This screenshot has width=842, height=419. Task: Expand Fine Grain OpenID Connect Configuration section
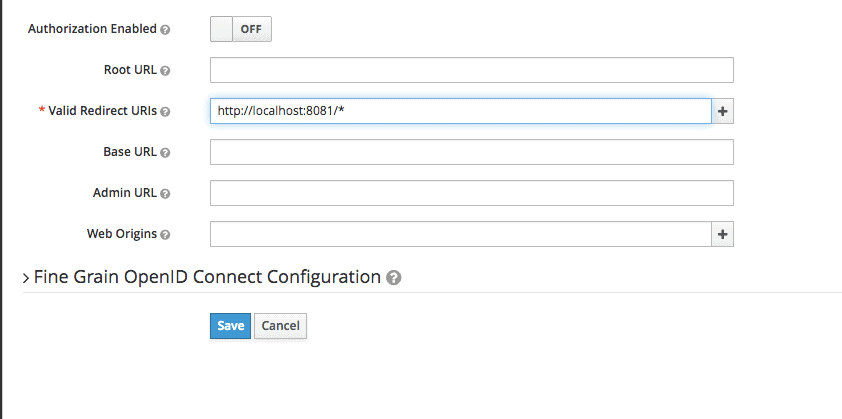[x=26, y=278]
